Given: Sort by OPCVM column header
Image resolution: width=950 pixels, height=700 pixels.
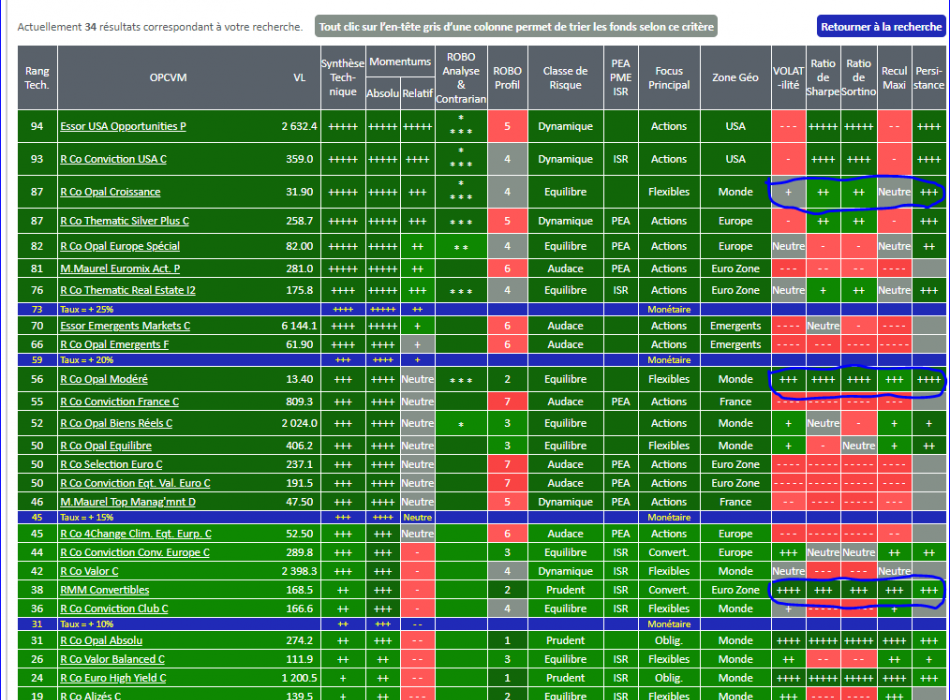Looking at the screenshot, I should 168,78.
